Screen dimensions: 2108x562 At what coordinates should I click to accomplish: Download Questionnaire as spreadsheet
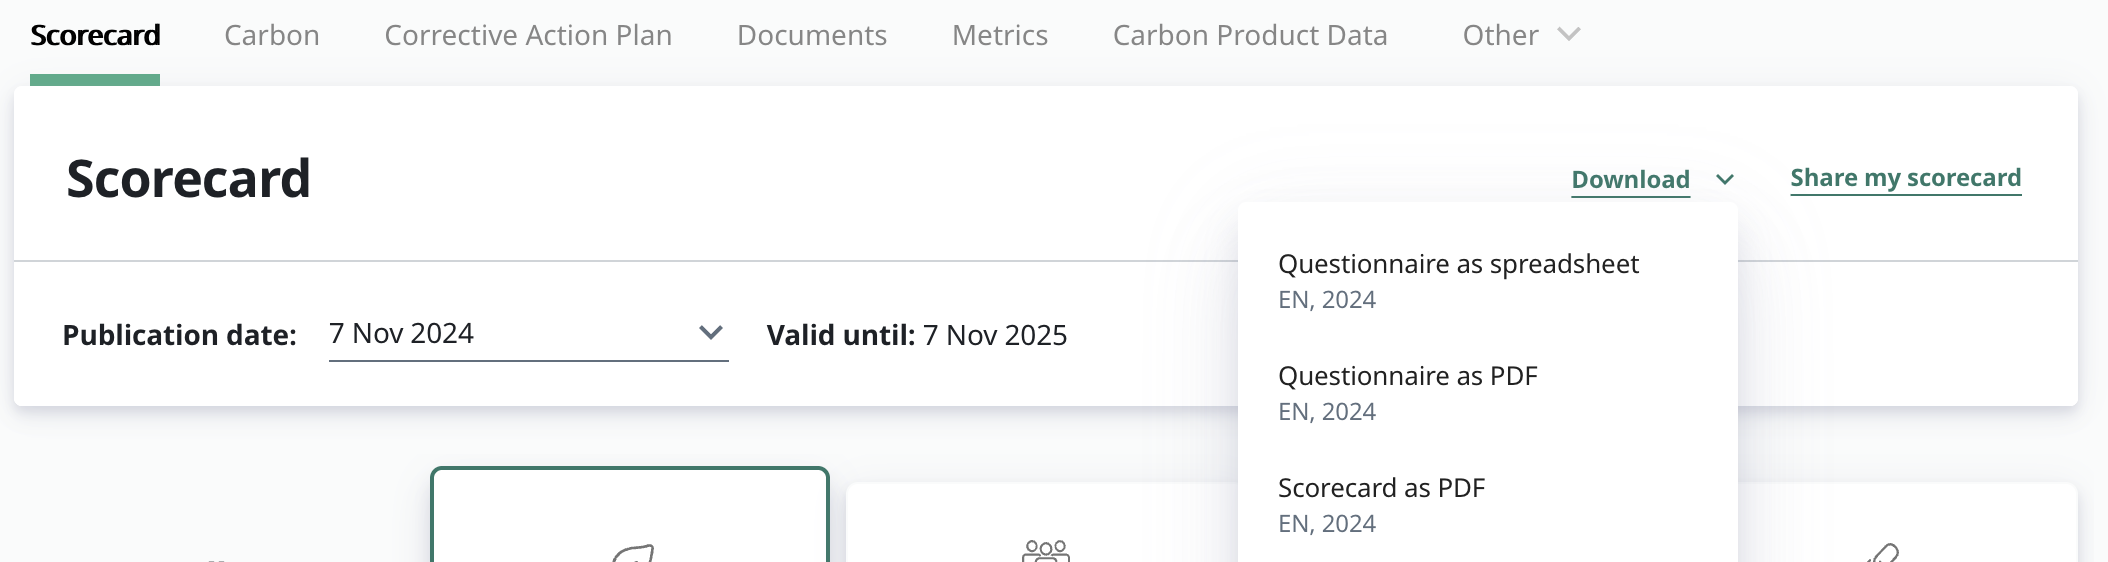(1458, 280)
